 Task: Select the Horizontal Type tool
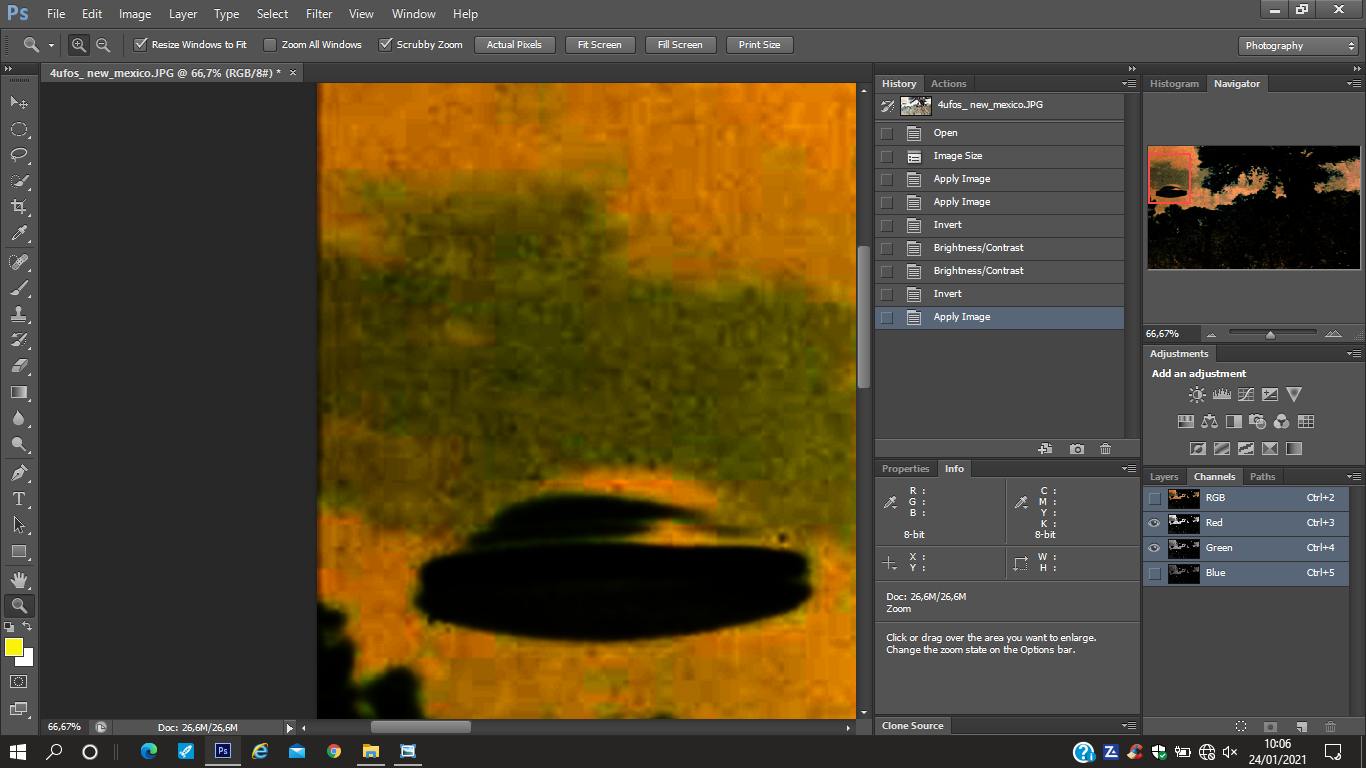(x=19, y=498)
